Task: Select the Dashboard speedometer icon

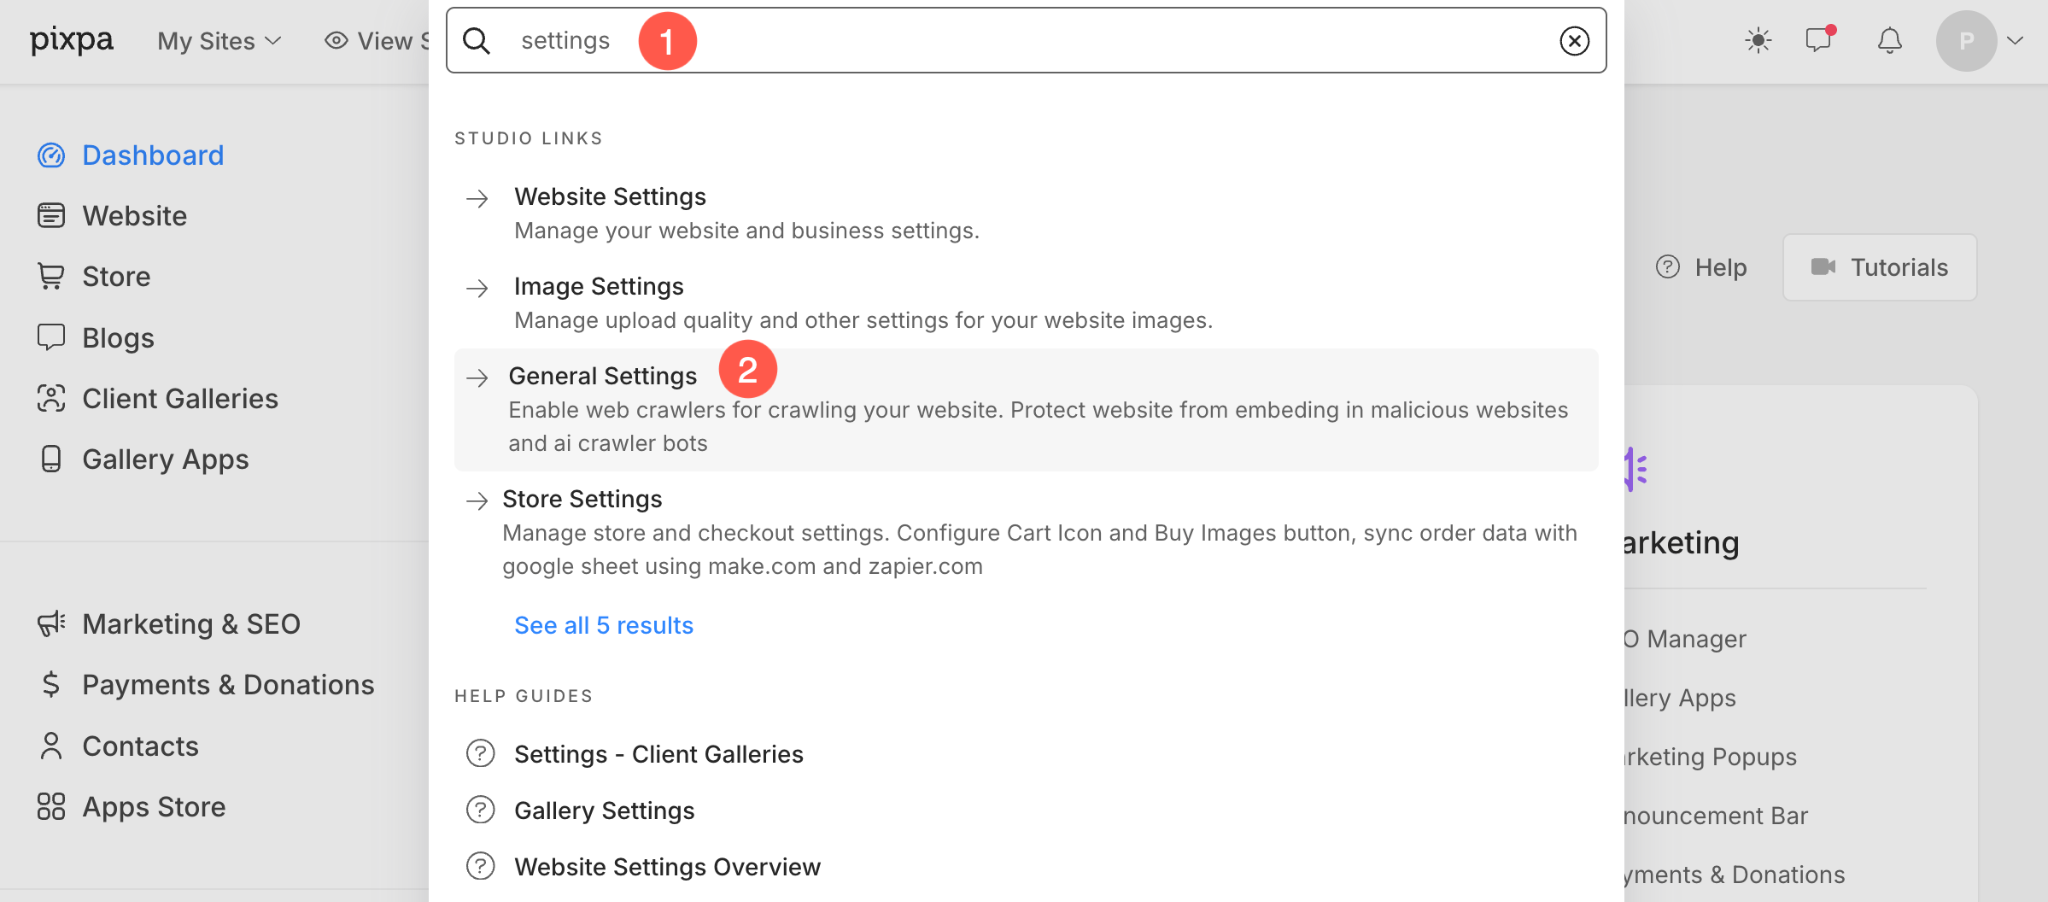Action: point(51,155)
